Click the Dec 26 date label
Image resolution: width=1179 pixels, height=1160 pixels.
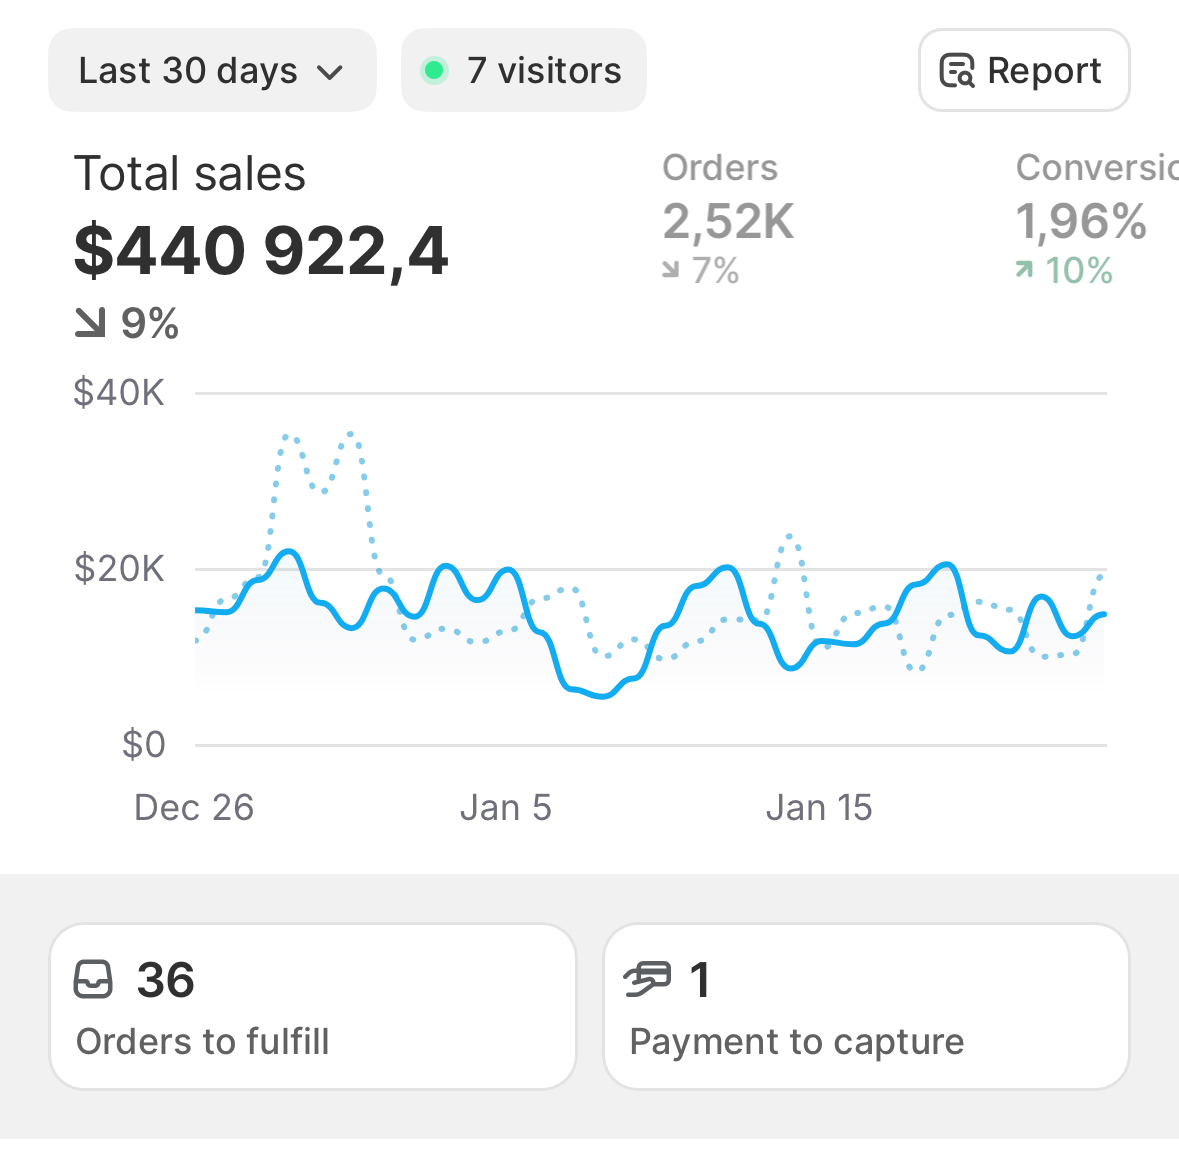coord(194,808)
